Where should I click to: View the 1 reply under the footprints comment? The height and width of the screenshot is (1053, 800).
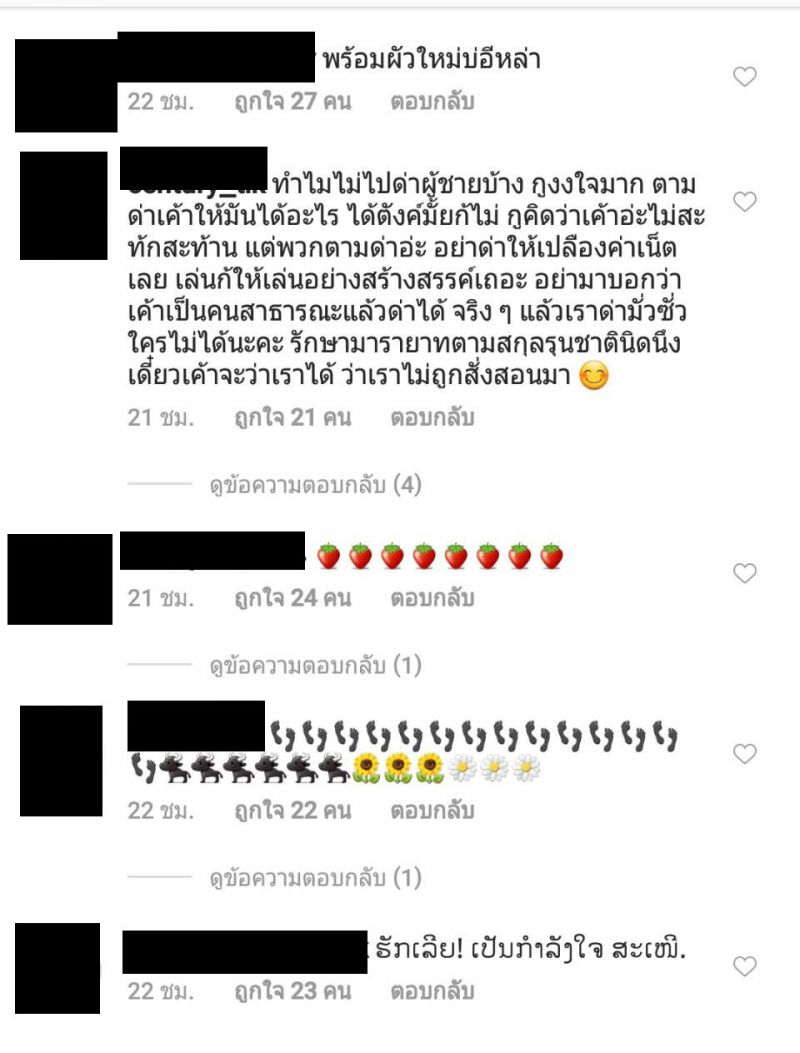315,878
